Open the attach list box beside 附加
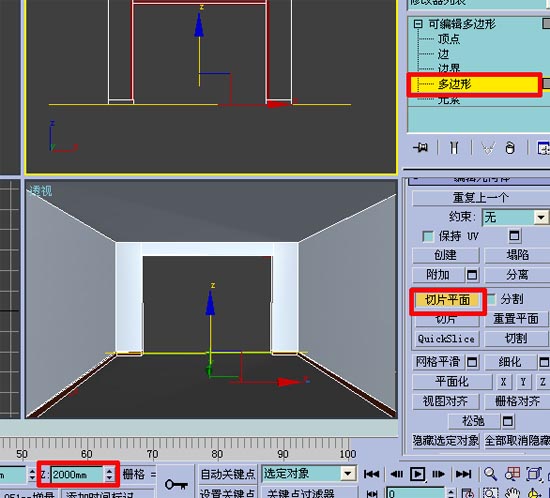550x498 pixels. (x=472, y=275)
